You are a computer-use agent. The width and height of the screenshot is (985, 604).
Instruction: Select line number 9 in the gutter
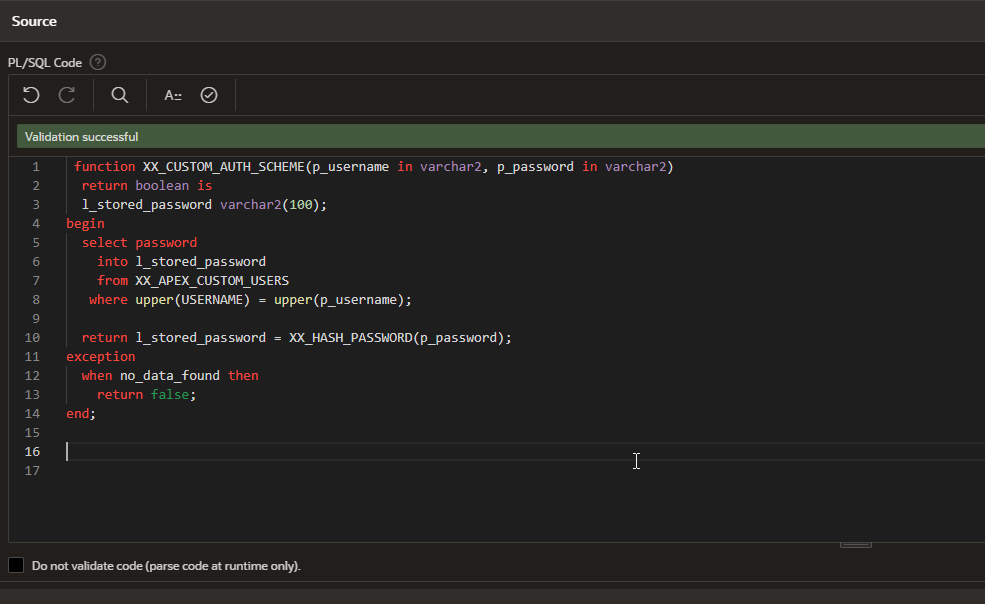click(x=36, y=319)
